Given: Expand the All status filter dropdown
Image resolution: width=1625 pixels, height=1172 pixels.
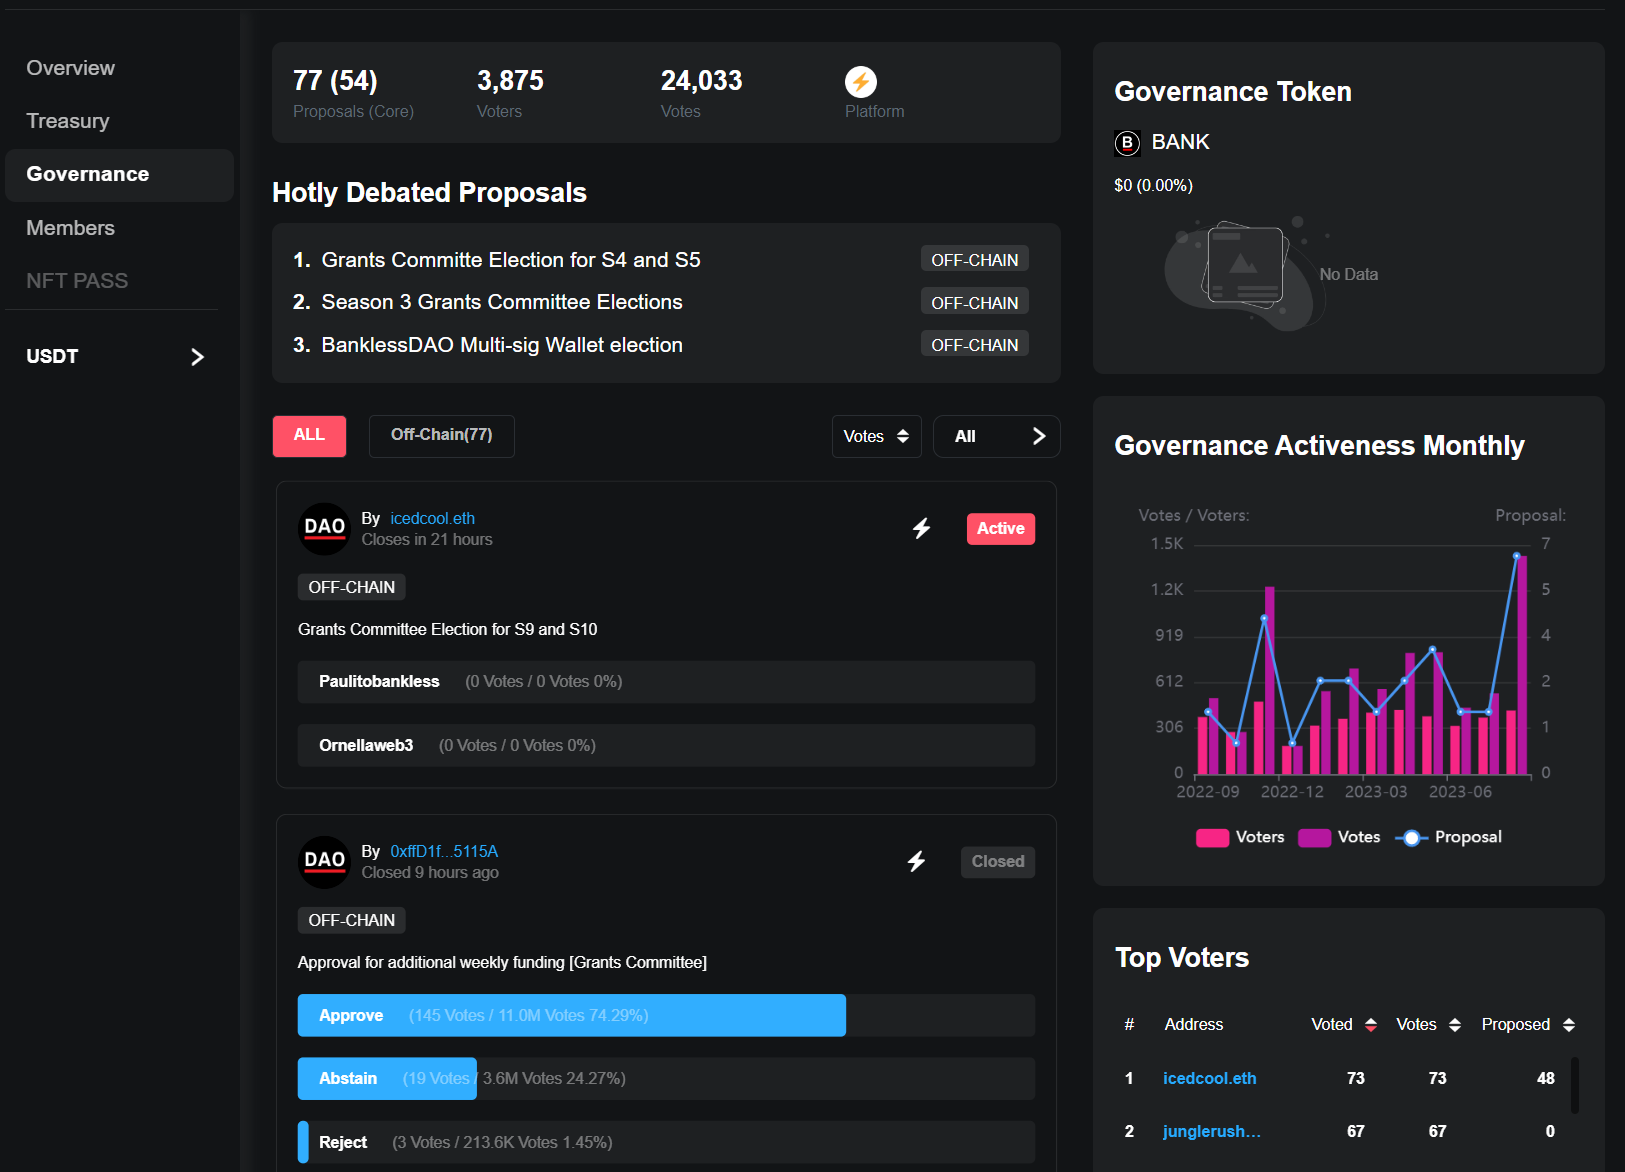Looking at the screenshot, I should point(996,436).
